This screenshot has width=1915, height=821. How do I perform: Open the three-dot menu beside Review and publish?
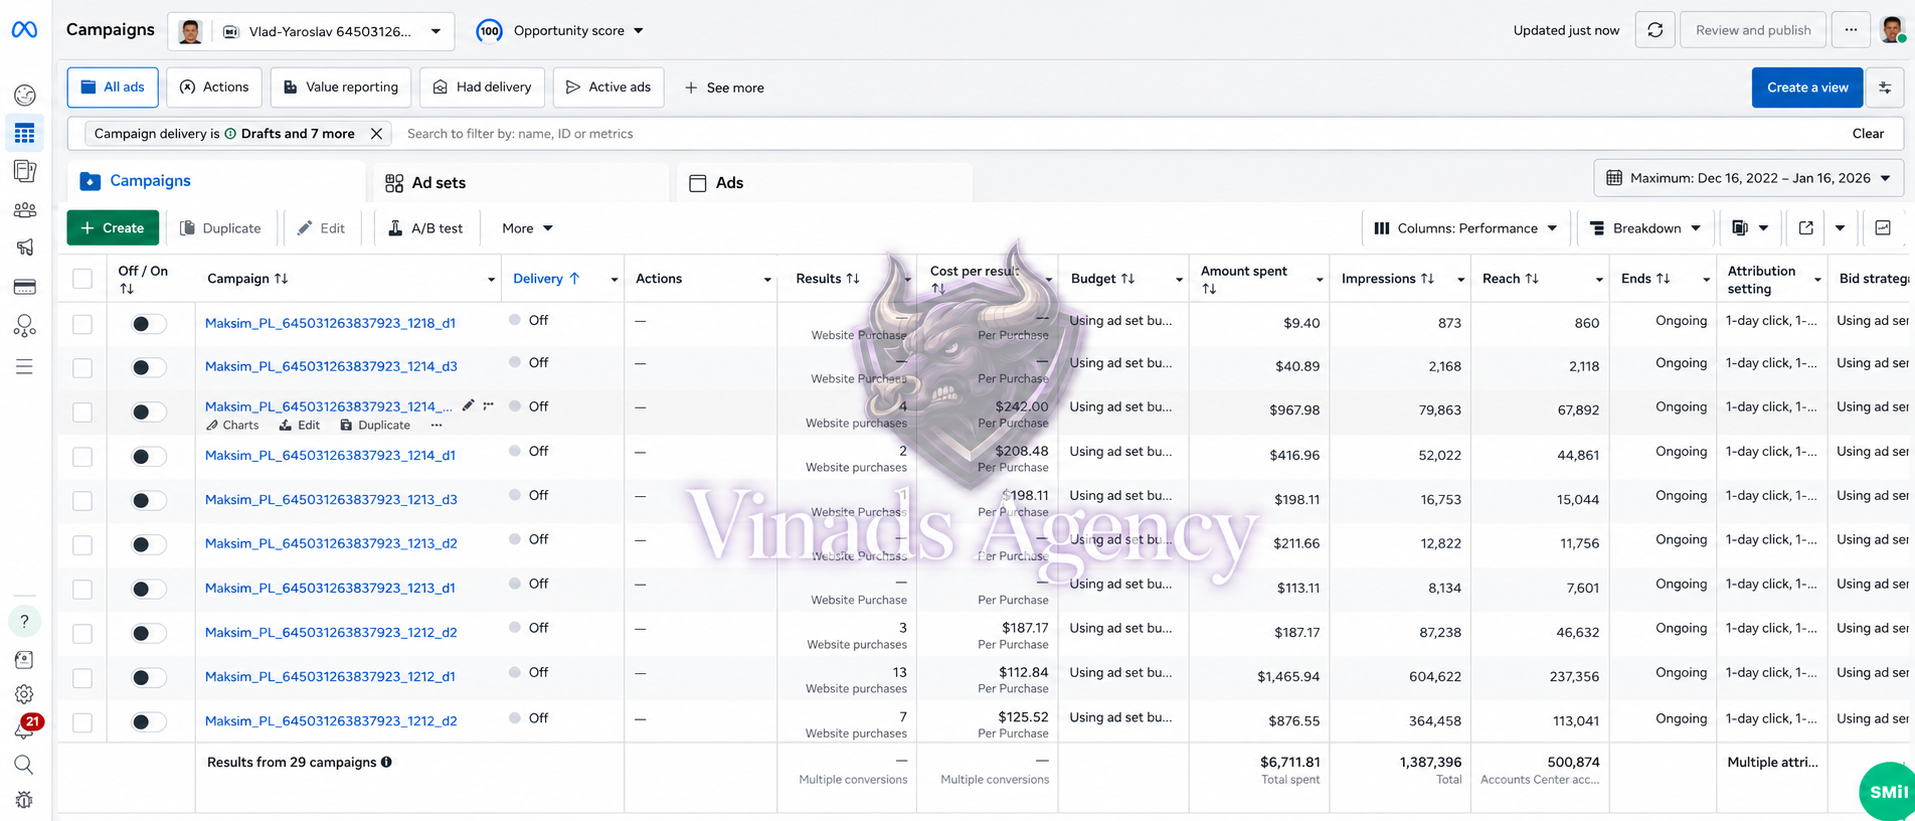pos(1851,30)
